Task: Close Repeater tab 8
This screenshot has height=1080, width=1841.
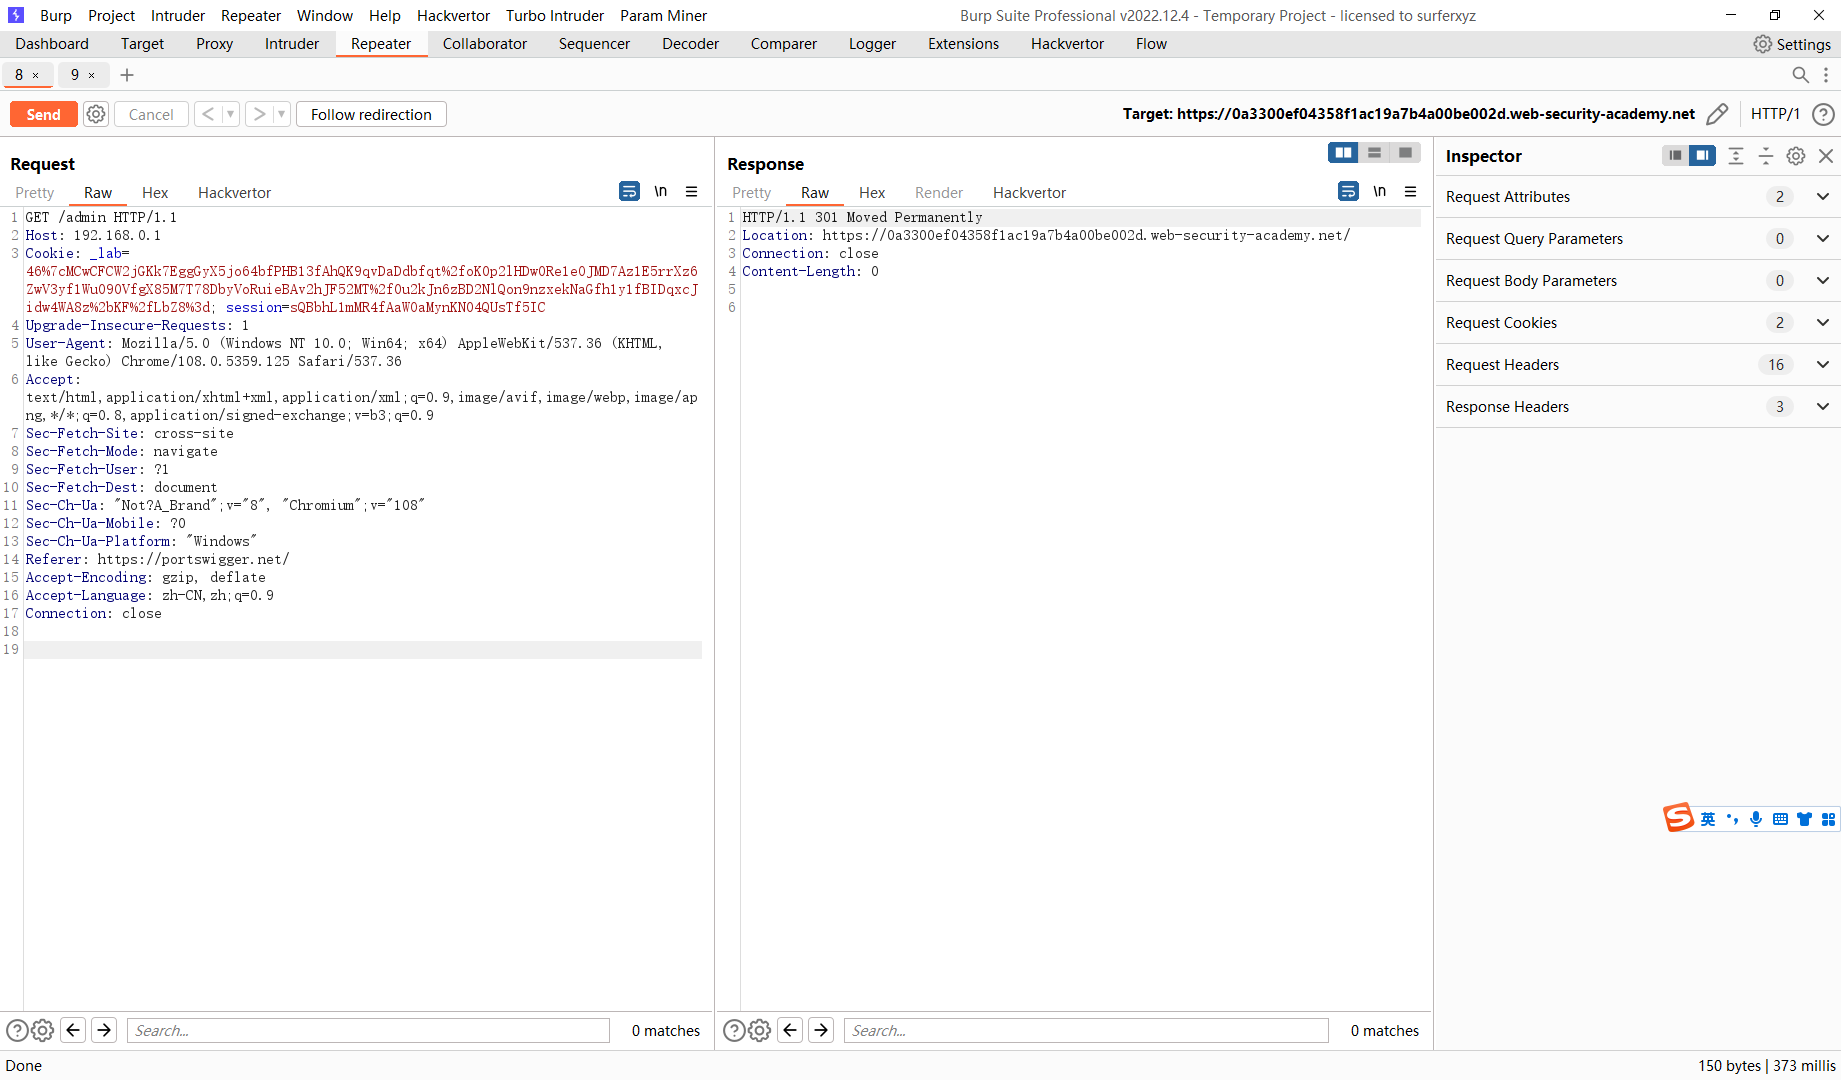Action: click(36, 76)
